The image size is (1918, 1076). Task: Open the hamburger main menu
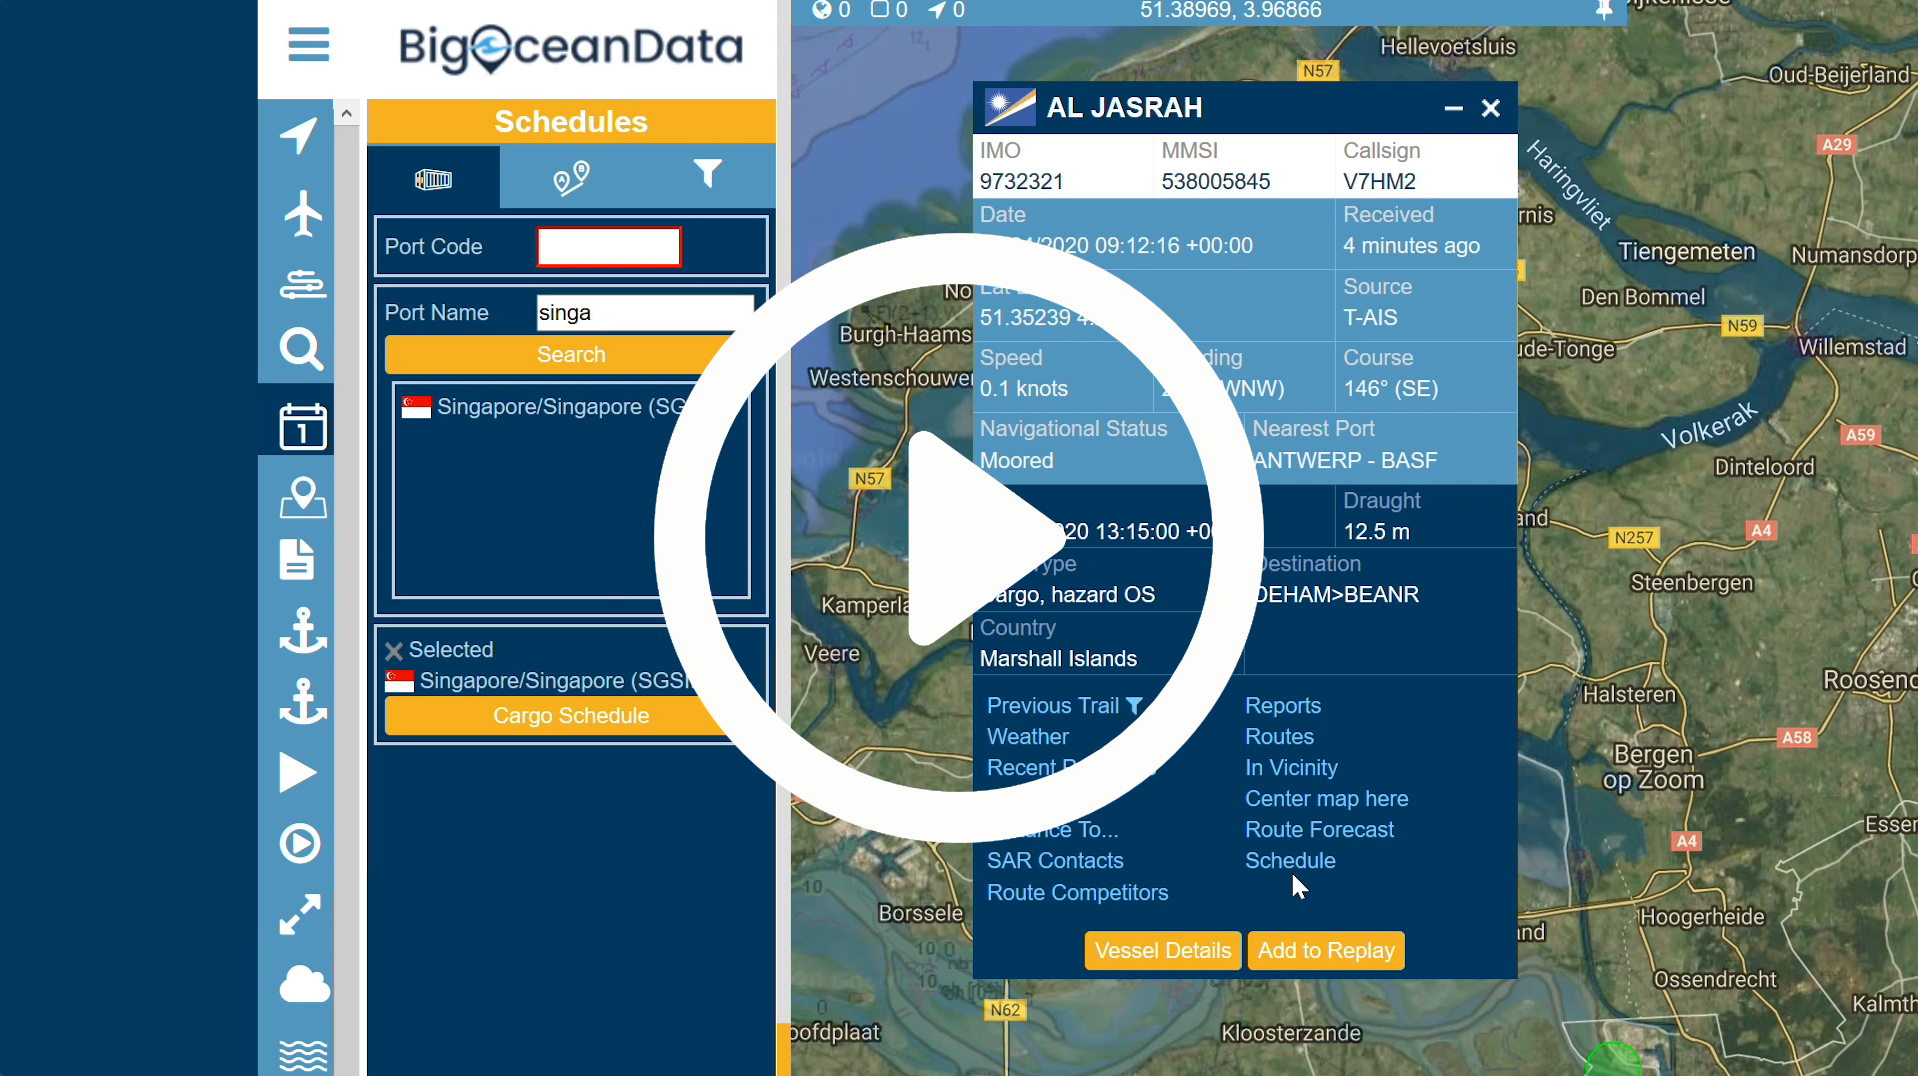pos(308,45)
